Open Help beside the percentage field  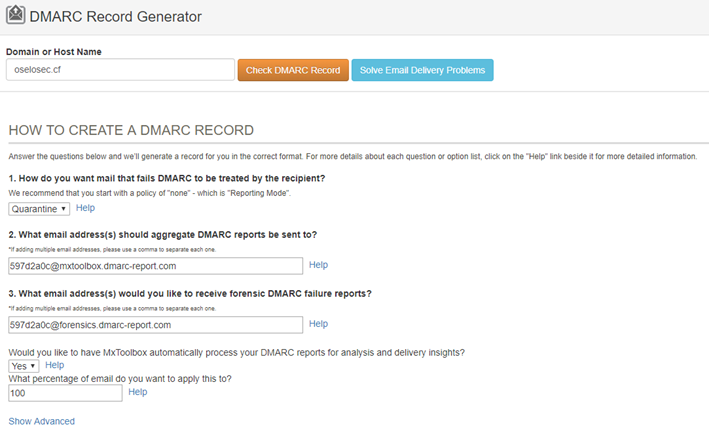click(138, 392)
